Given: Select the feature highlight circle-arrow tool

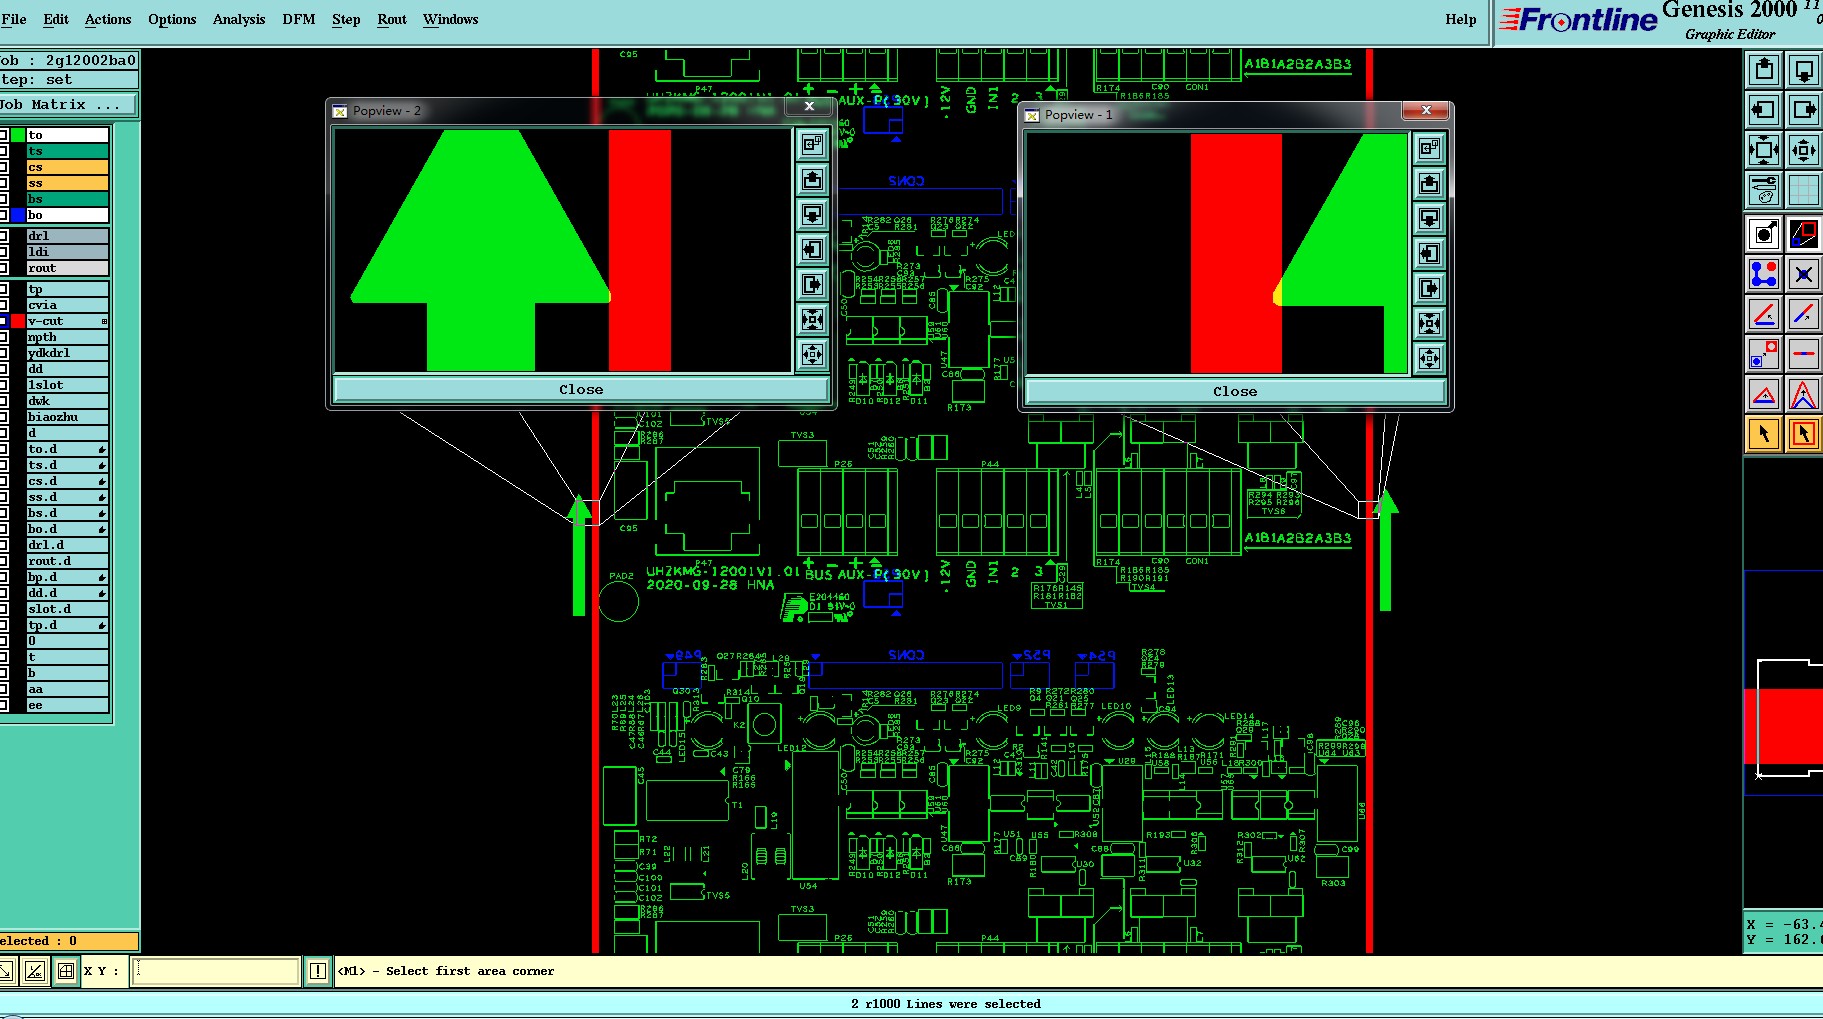Looking at the screenshot, I should 1764,234.
